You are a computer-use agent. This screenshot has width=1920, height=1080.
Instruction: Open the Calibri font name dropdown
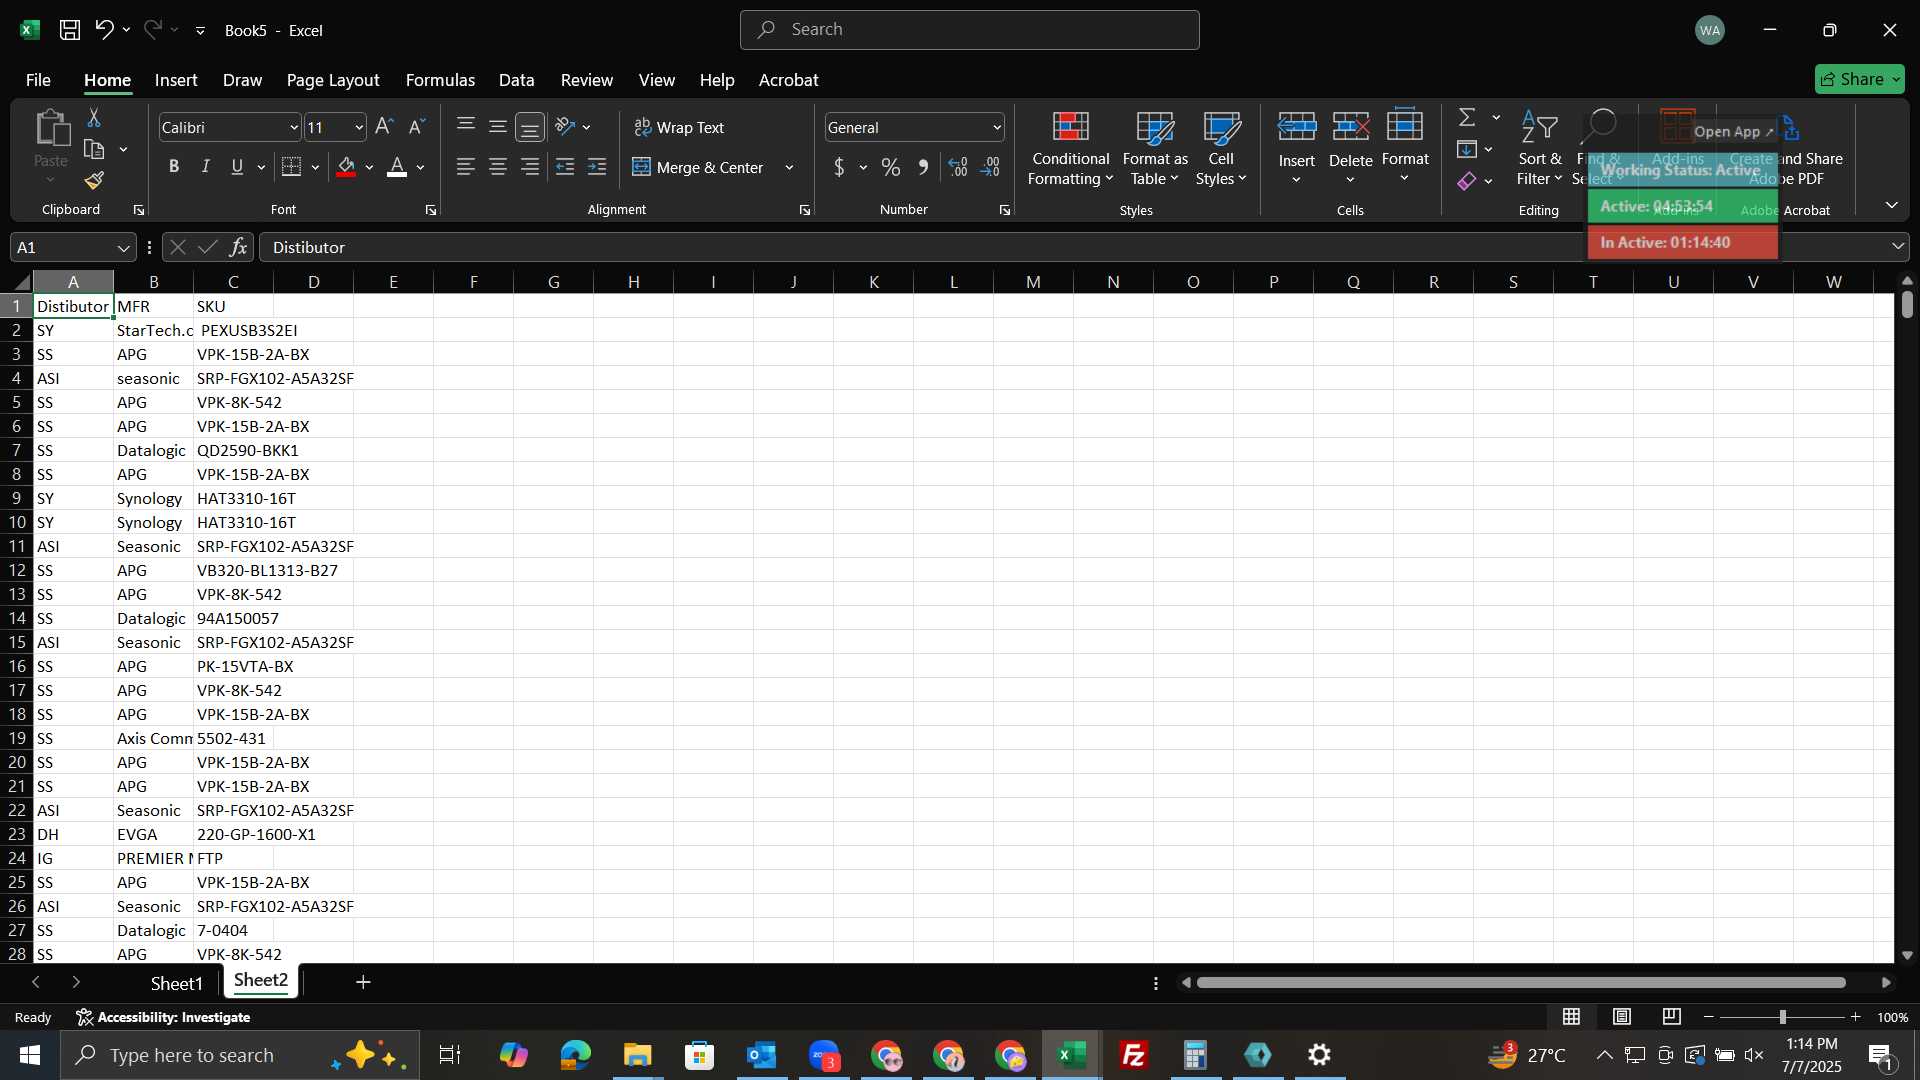pos(294,128)
